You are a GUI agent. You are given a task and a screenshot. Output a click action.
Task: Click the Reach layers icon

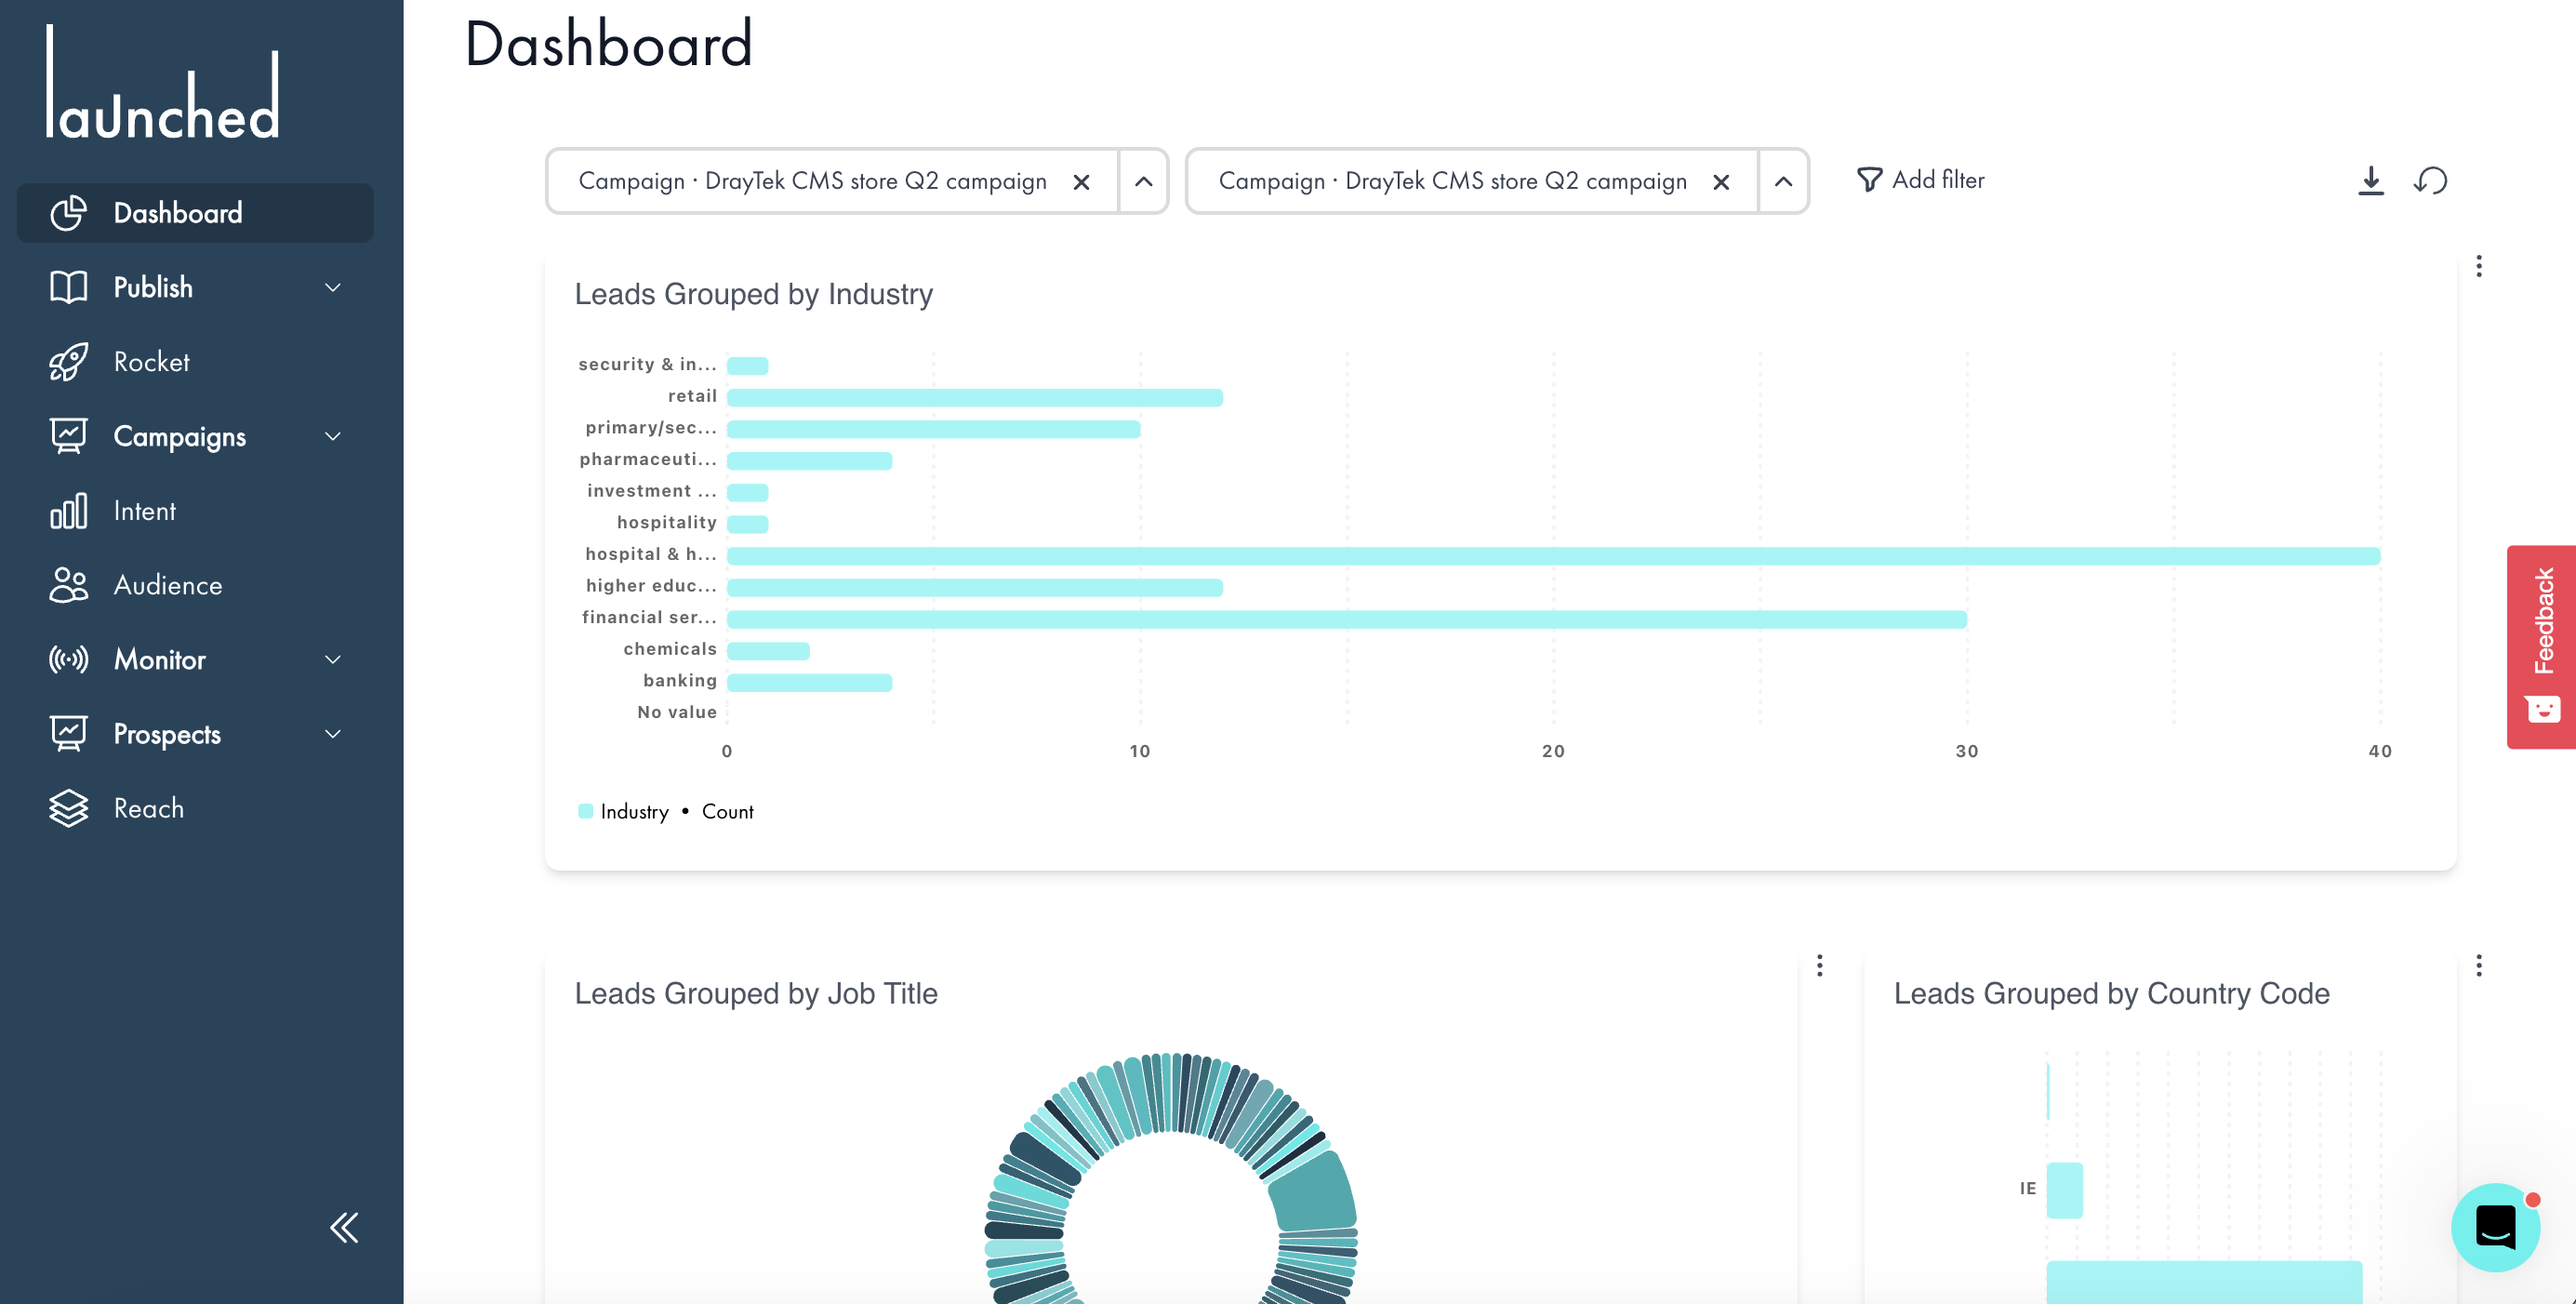[68, 808]
